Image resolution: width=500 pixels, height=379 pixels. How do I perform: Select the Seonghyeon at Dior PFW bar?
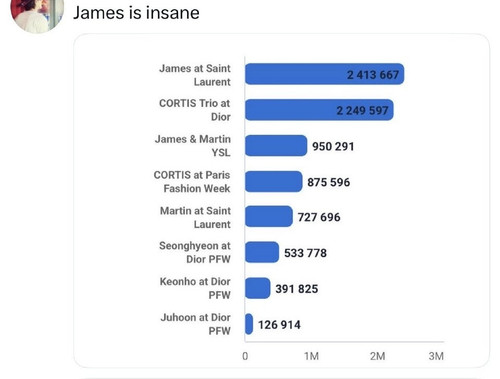pos(262,252)
